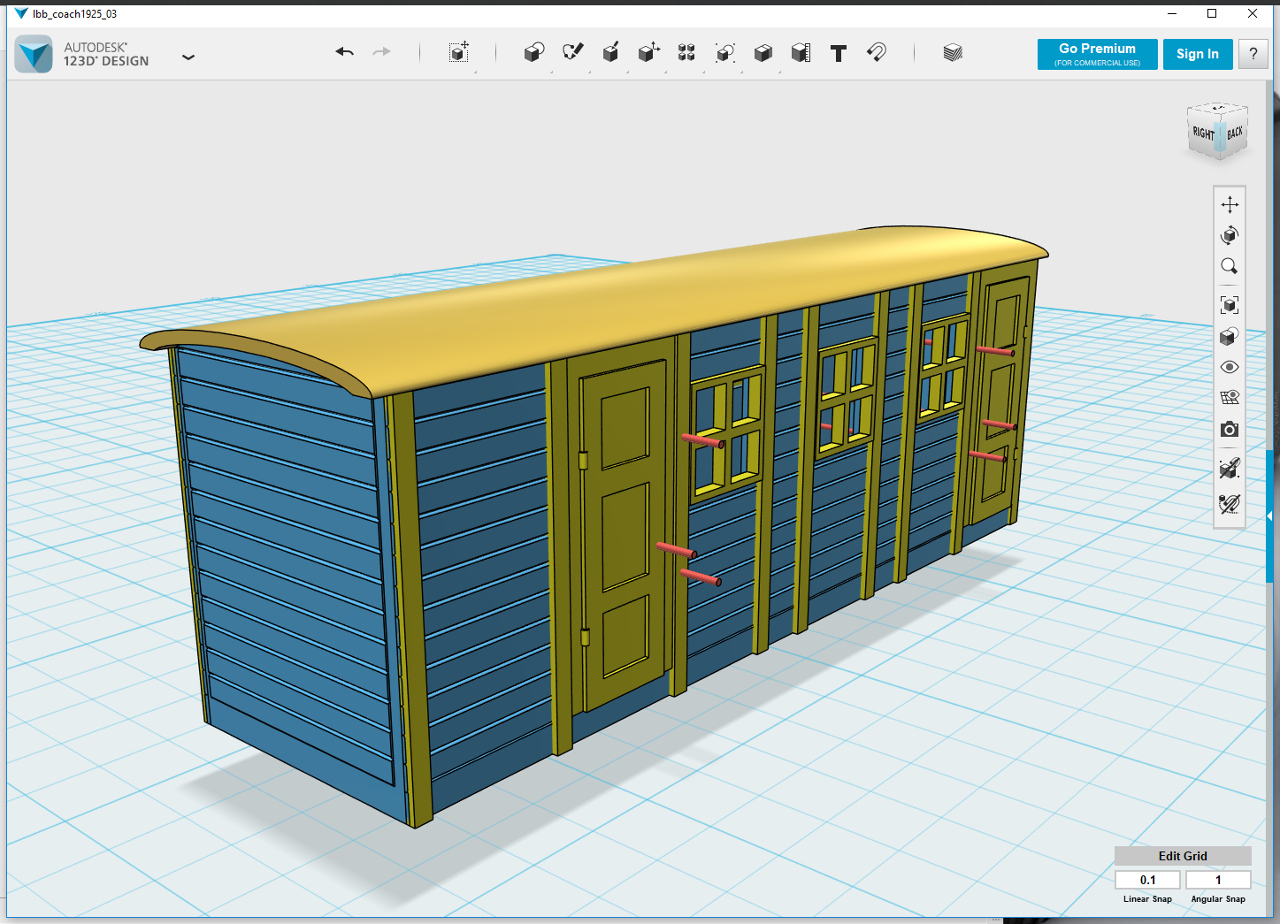Image resolution: width=1280 pixels, height=924 pixels.
Task: Open the Angular Snap value dropdown
Action: click(x=1218, y=880)
